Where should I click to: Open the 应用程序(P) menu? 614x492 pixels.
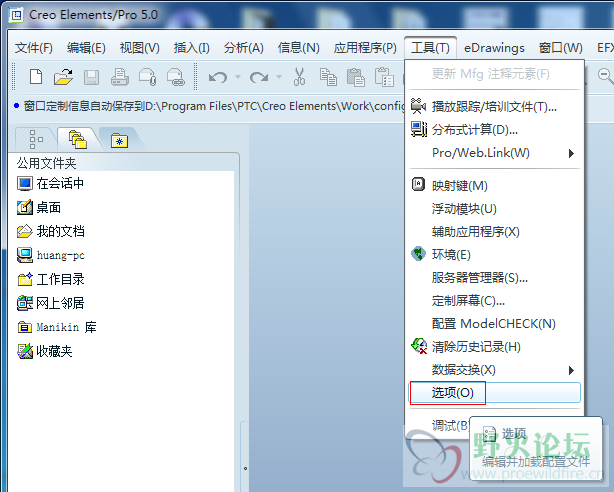click(x=365, y=48)
